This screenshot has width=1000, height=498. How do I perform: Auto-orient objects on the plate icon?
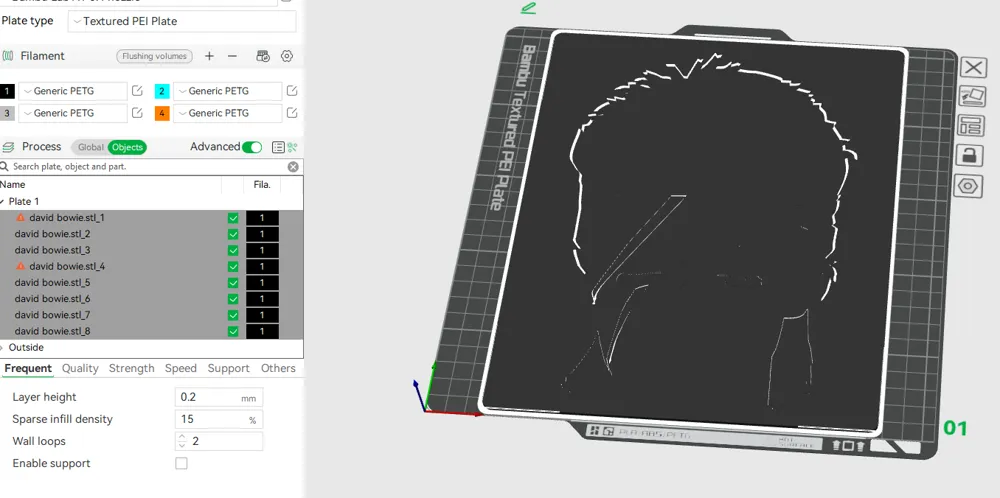pyautogui.click(x=973, y=96)
